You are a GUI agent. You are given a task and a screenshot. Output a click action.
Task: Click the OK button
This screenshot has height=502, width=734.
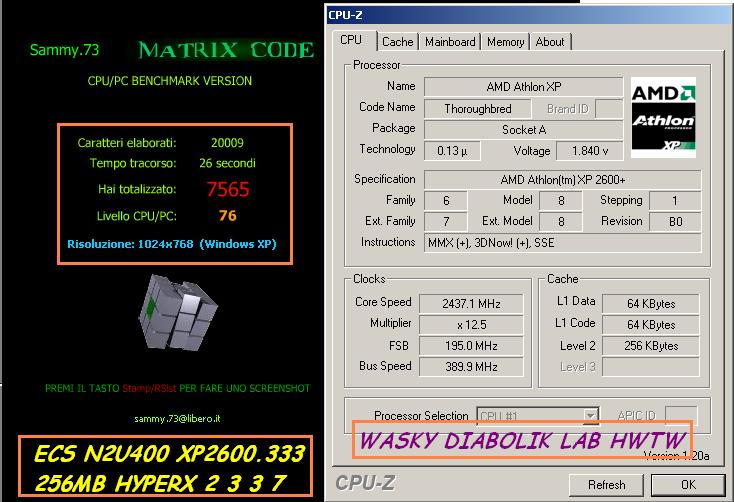click(x=688, y=485)
